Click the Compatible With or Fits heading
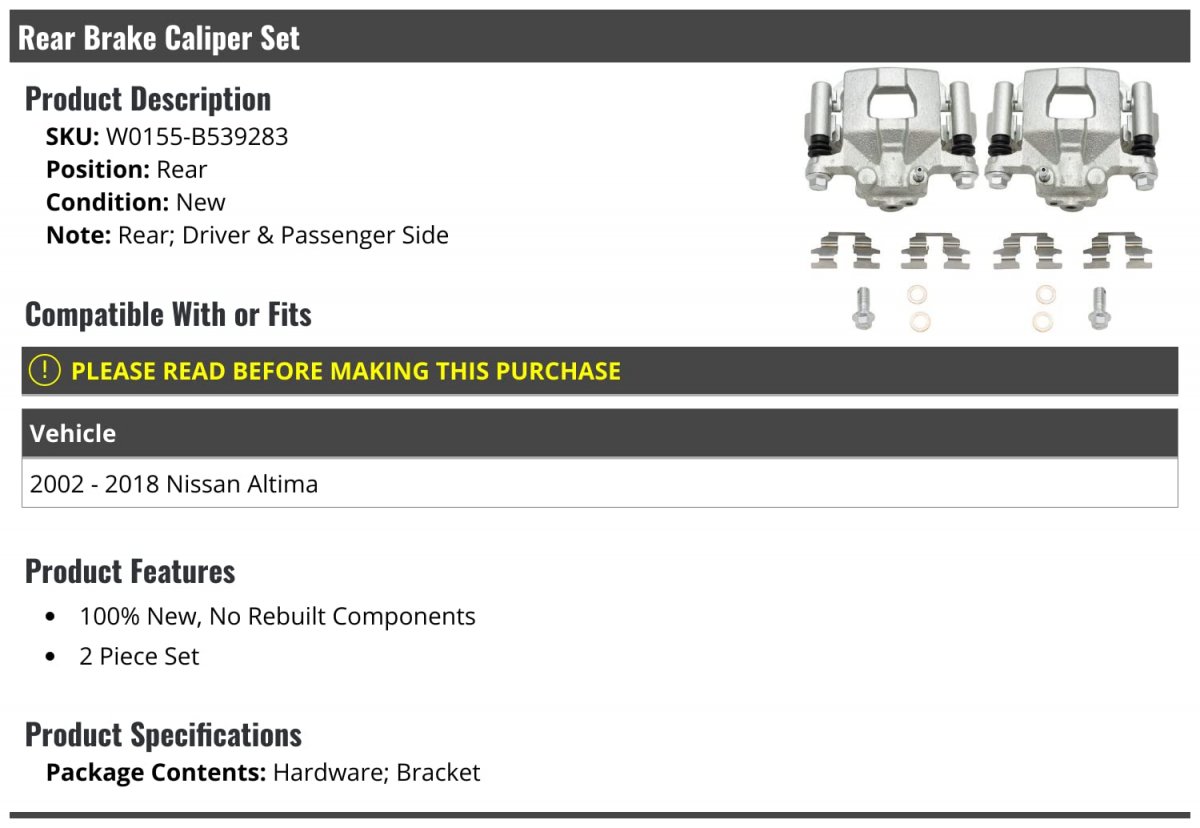 (168, 314)
